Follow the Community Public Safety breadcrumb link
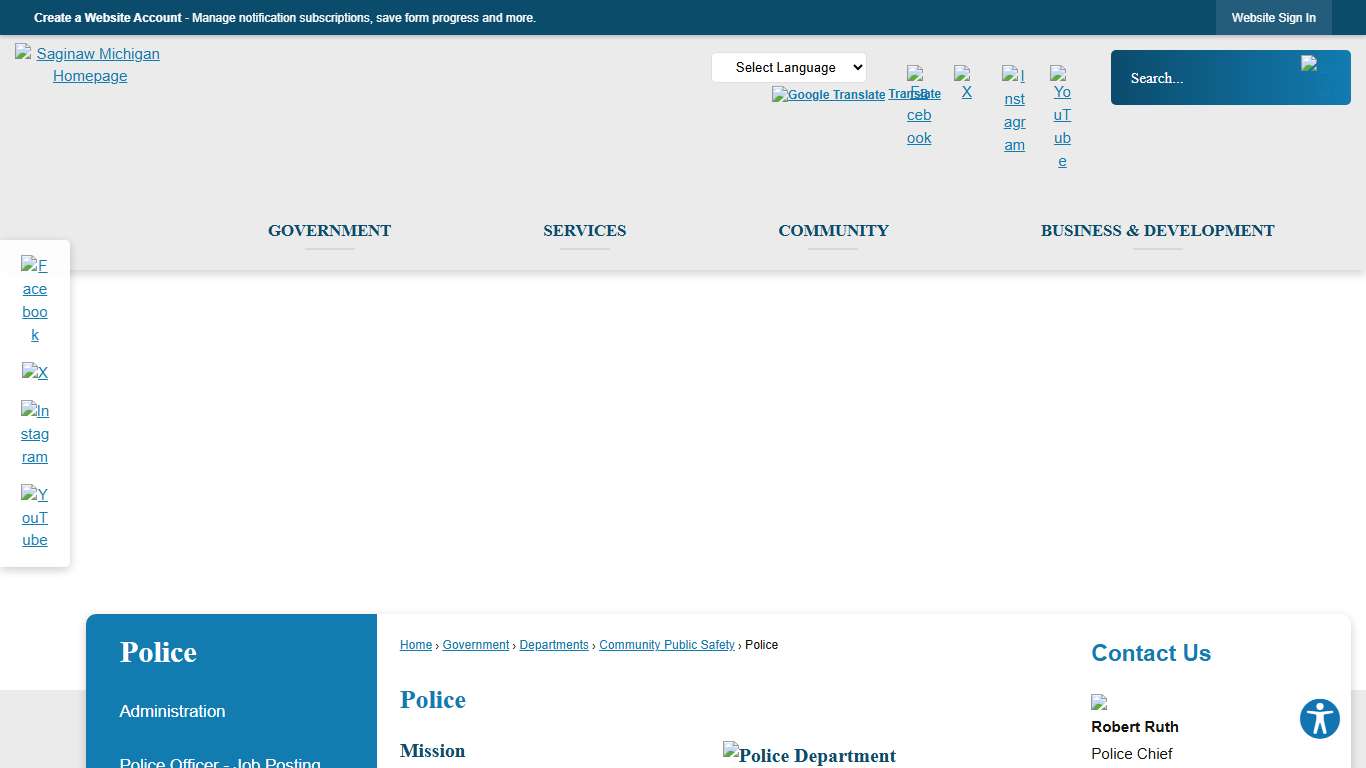Screen dimensions: 1366x768 pyautogui.click(x=666, y=645)
